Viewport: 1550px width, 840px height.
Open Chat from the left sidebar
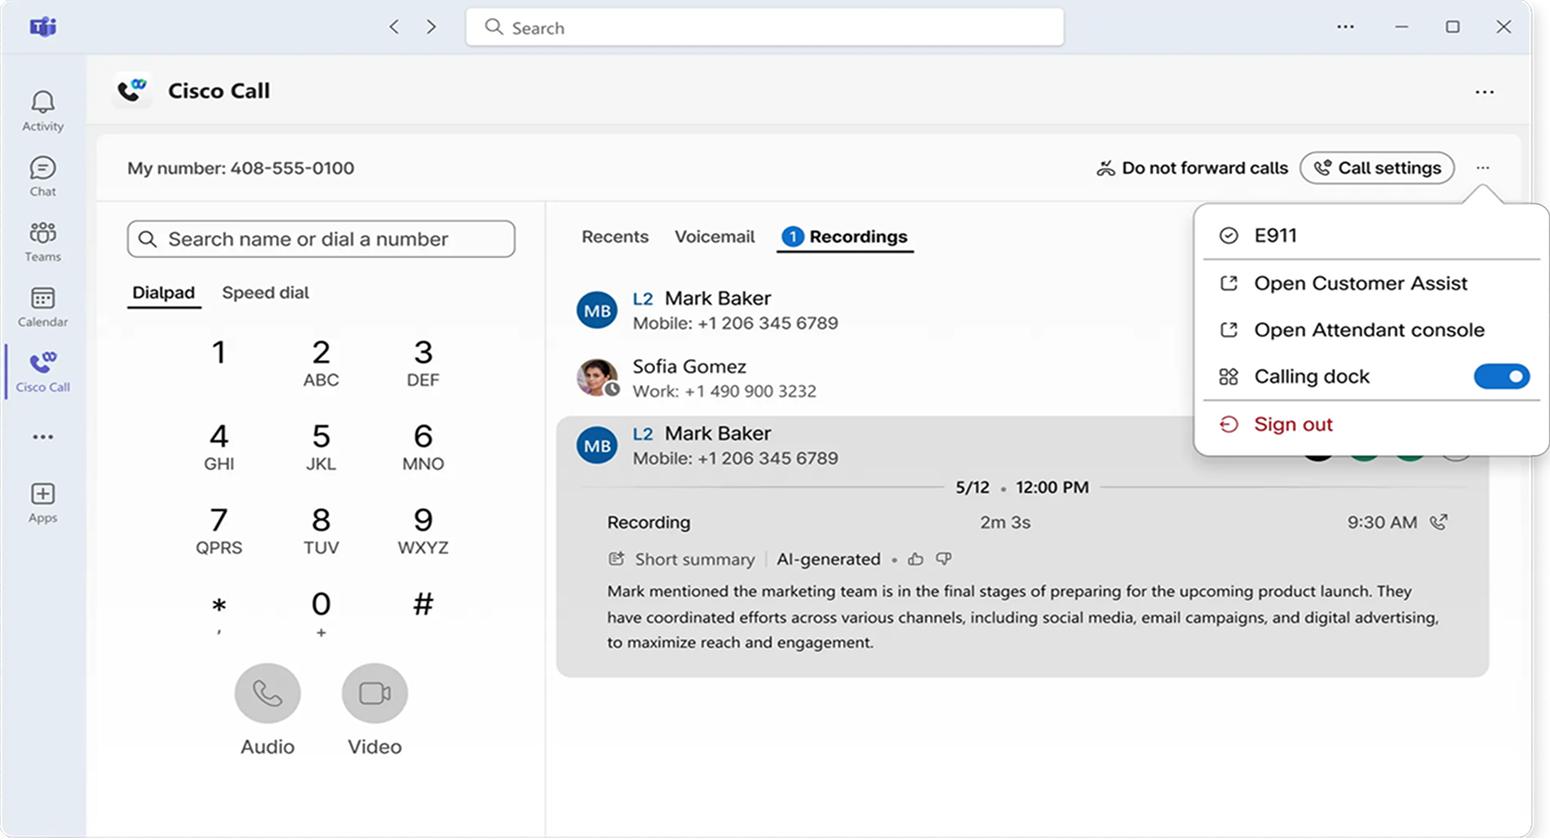click(x=42, y=175)
